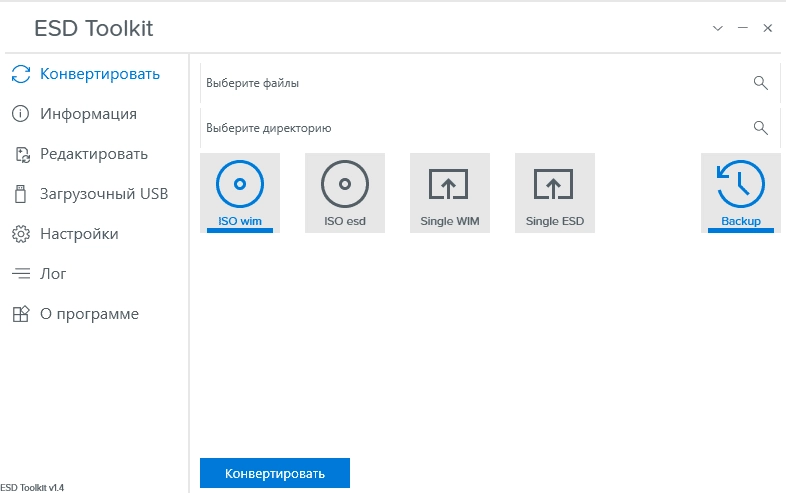Screen dimensions: 786x493
Task: Select the ISO wim output option
Action: coord(240,193)
